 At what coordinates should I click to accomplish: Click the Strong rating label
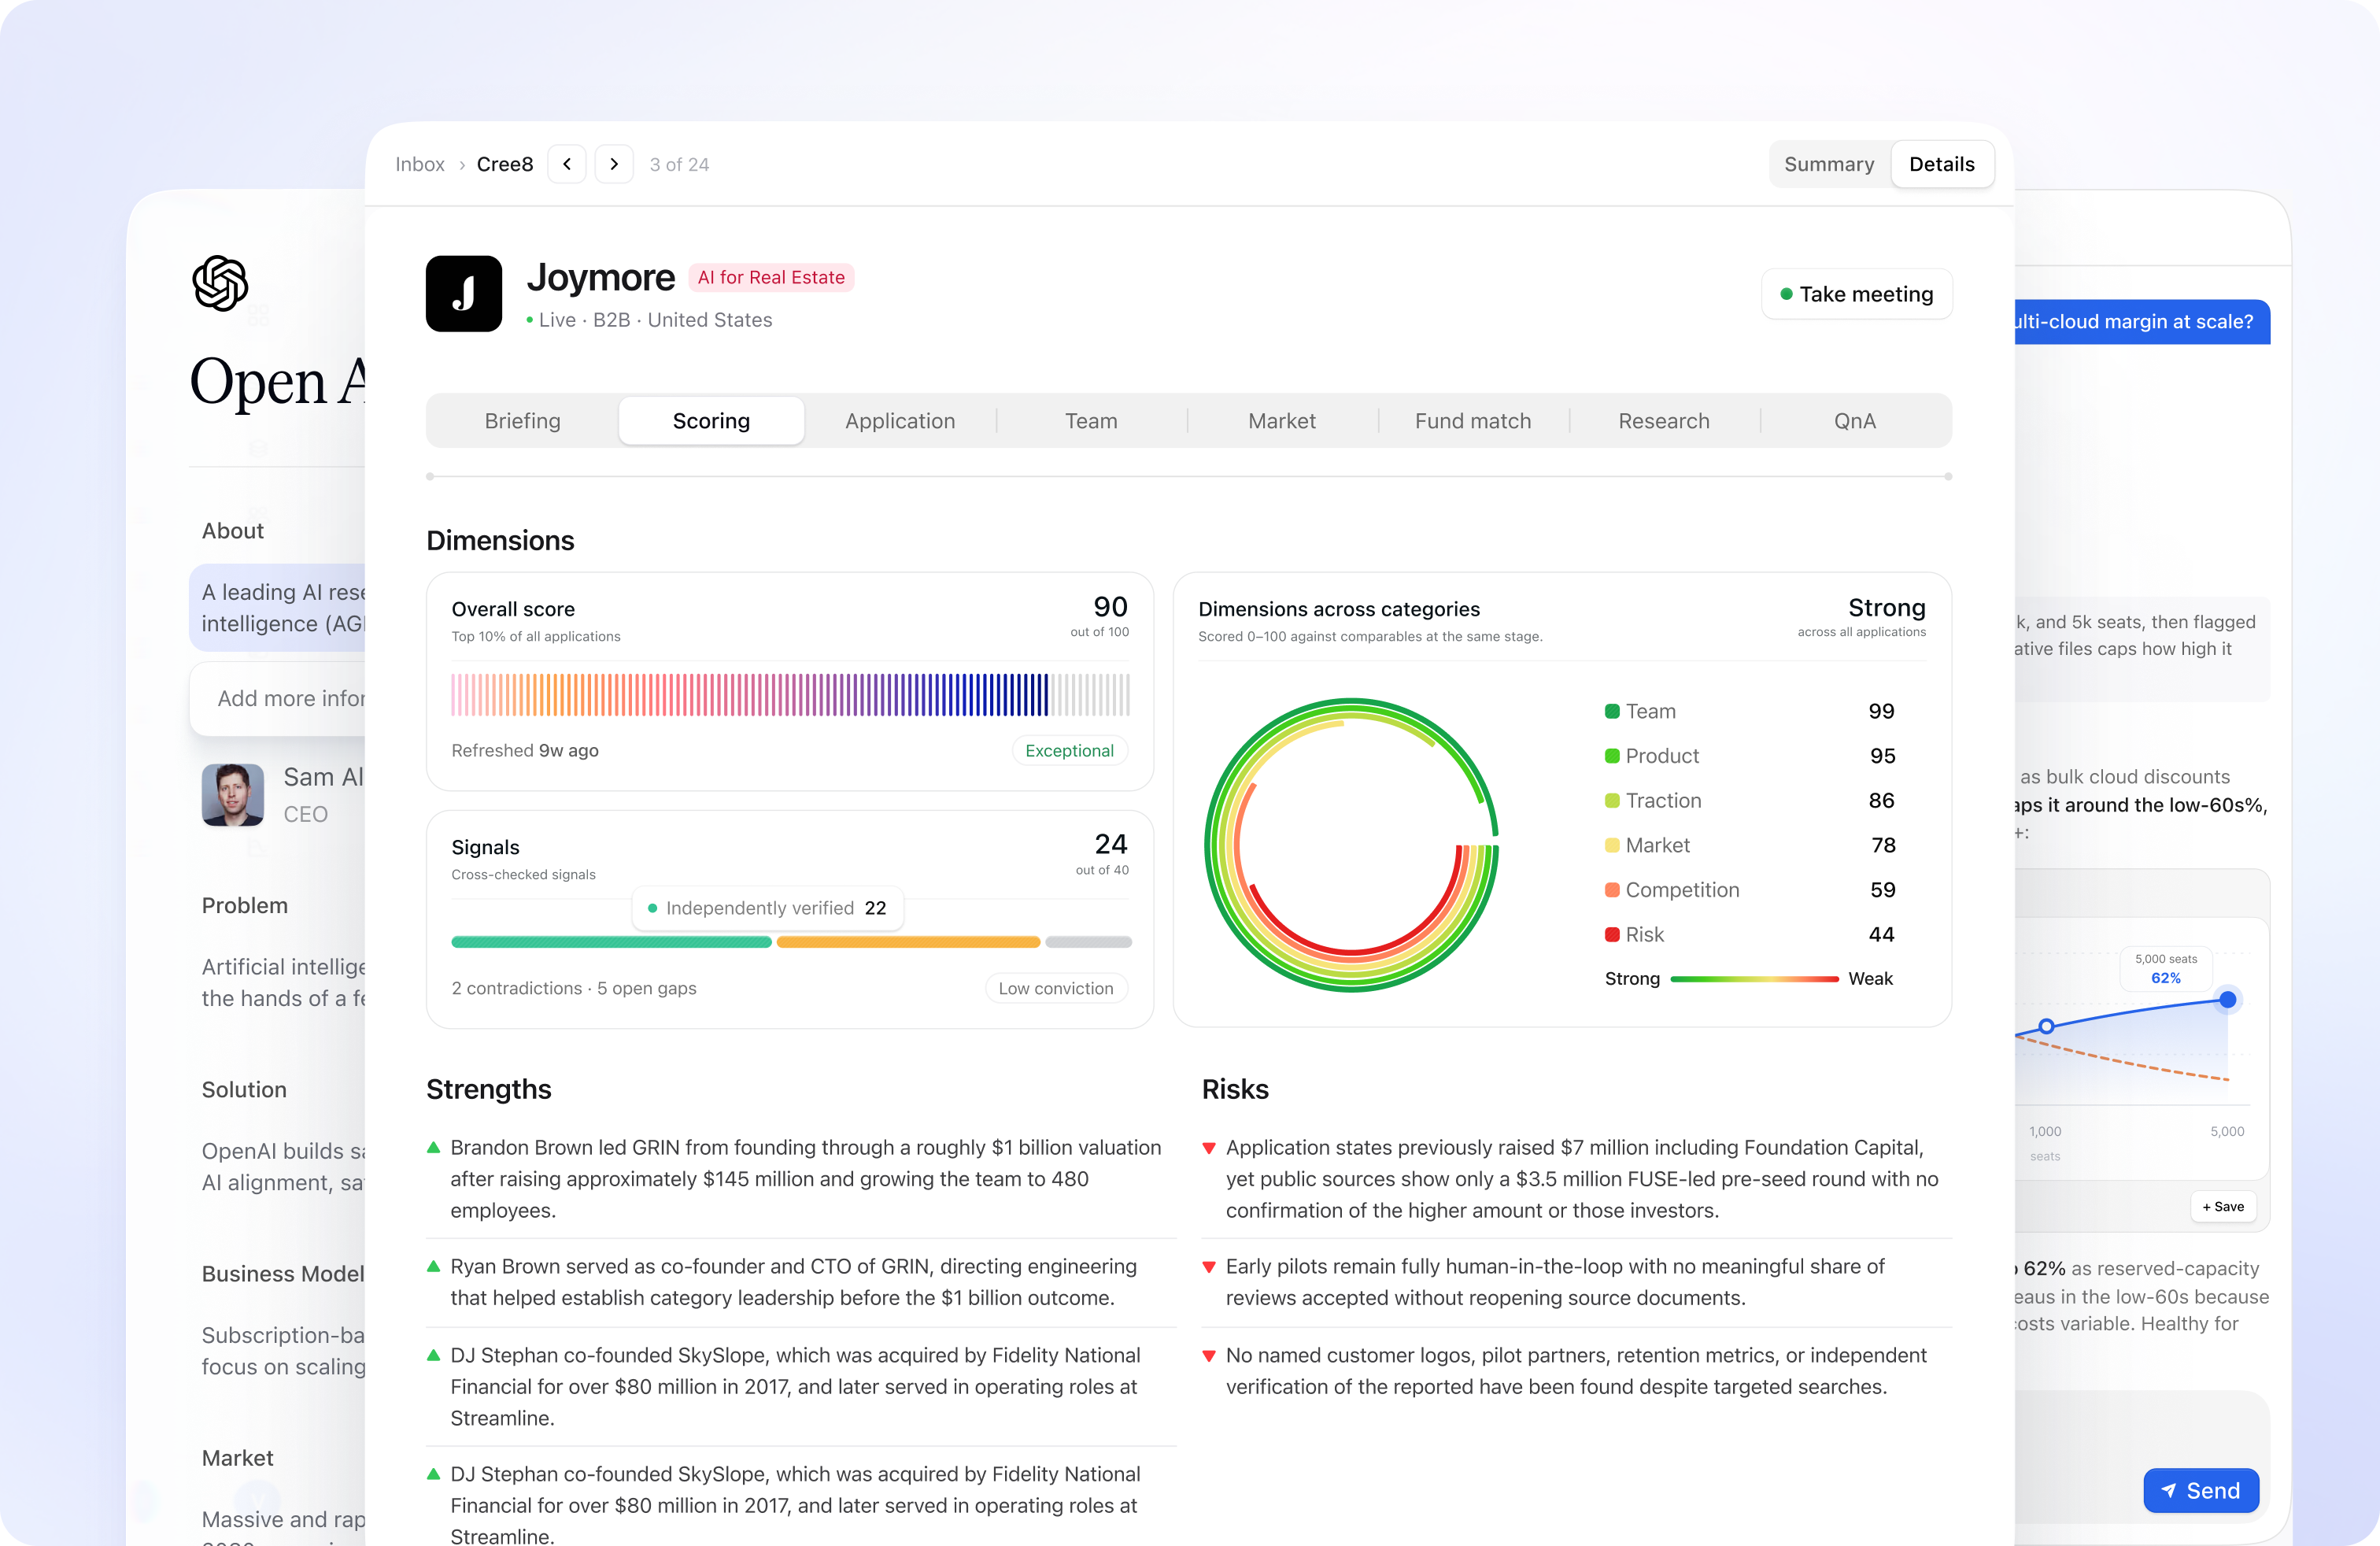pos(1886,607)
